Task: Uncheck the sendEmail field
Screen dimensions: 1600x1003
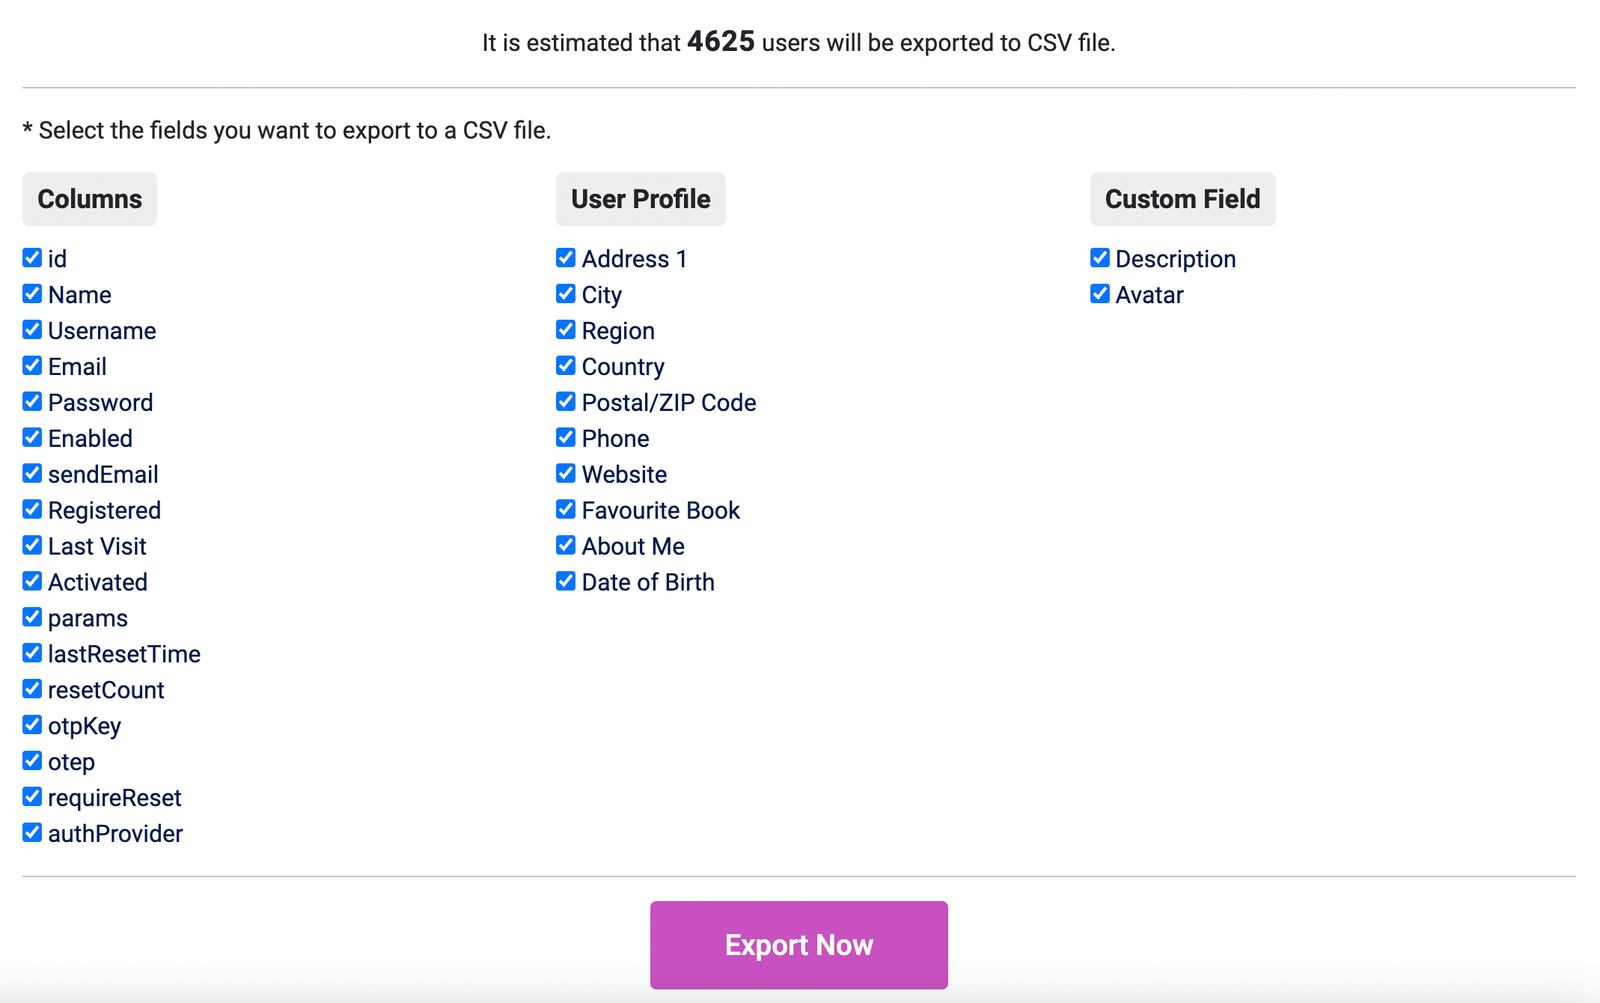Action: tap(31, 473)
